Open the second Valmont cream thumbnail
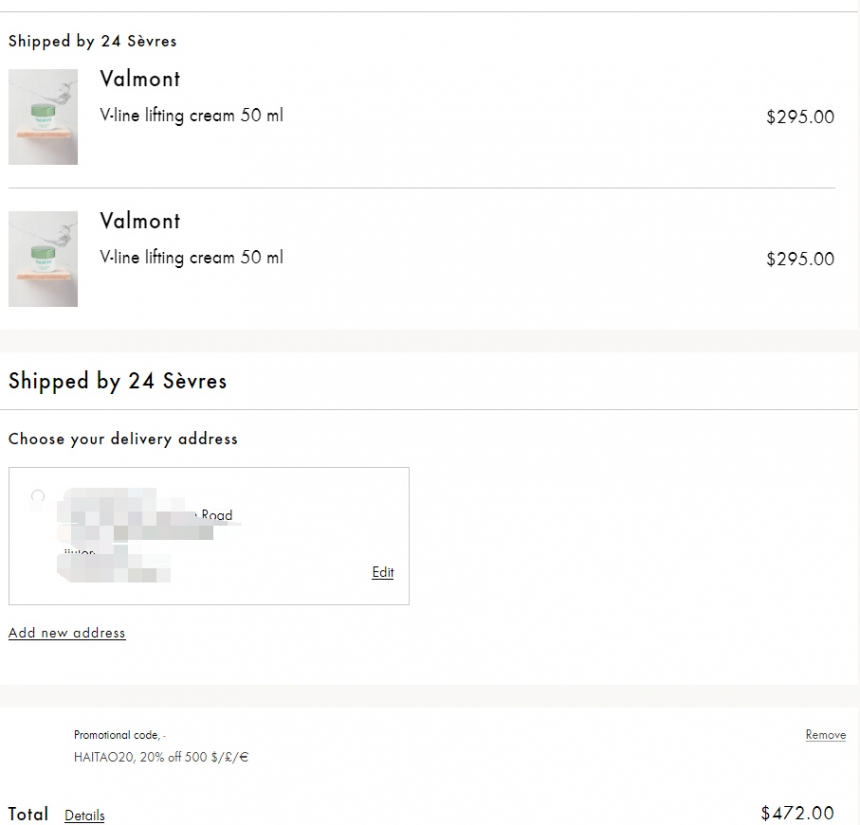The width and height of the screenshot is (860, 825). coord(43,259)
